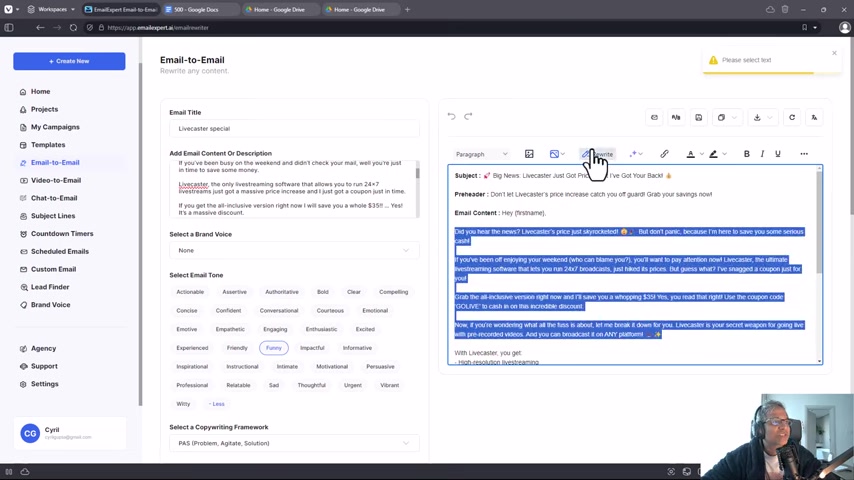Expand the media embed dropdown arrow
Screen dimensions: 854x480
click(563, 154)
